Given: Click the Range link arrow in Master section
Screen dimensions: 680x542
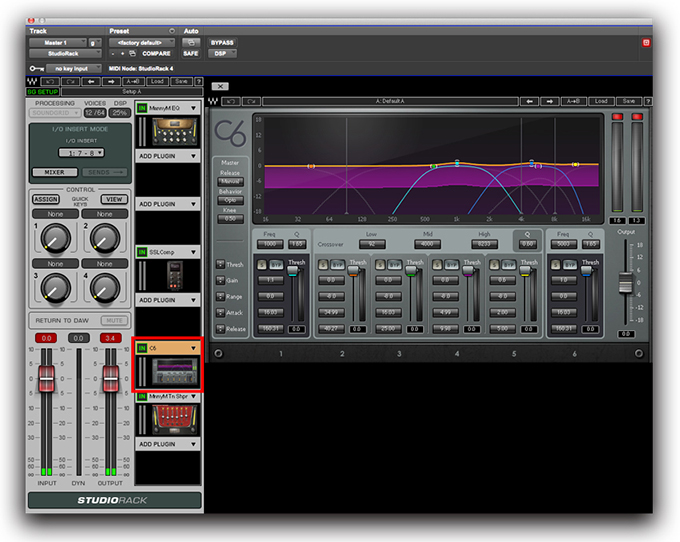Looking at the screenshot, I should pyautogui.click(x=220, y=297).
